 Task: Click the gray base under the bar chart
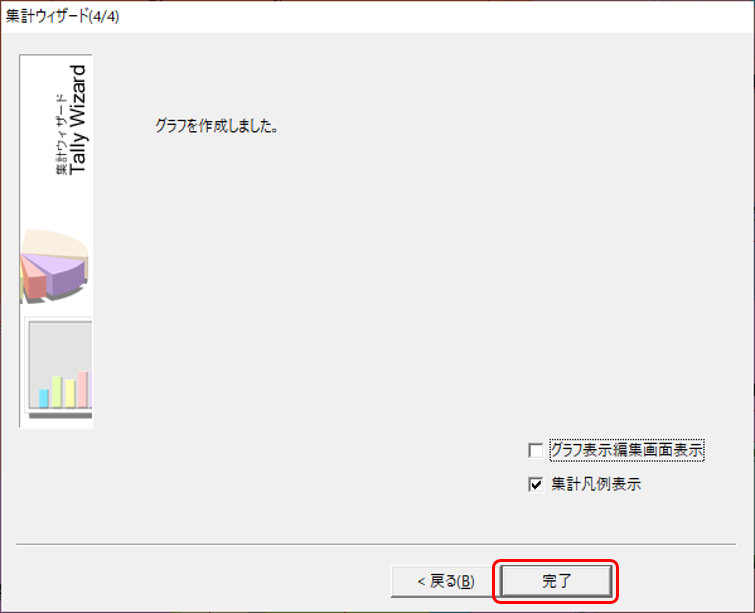61,415
